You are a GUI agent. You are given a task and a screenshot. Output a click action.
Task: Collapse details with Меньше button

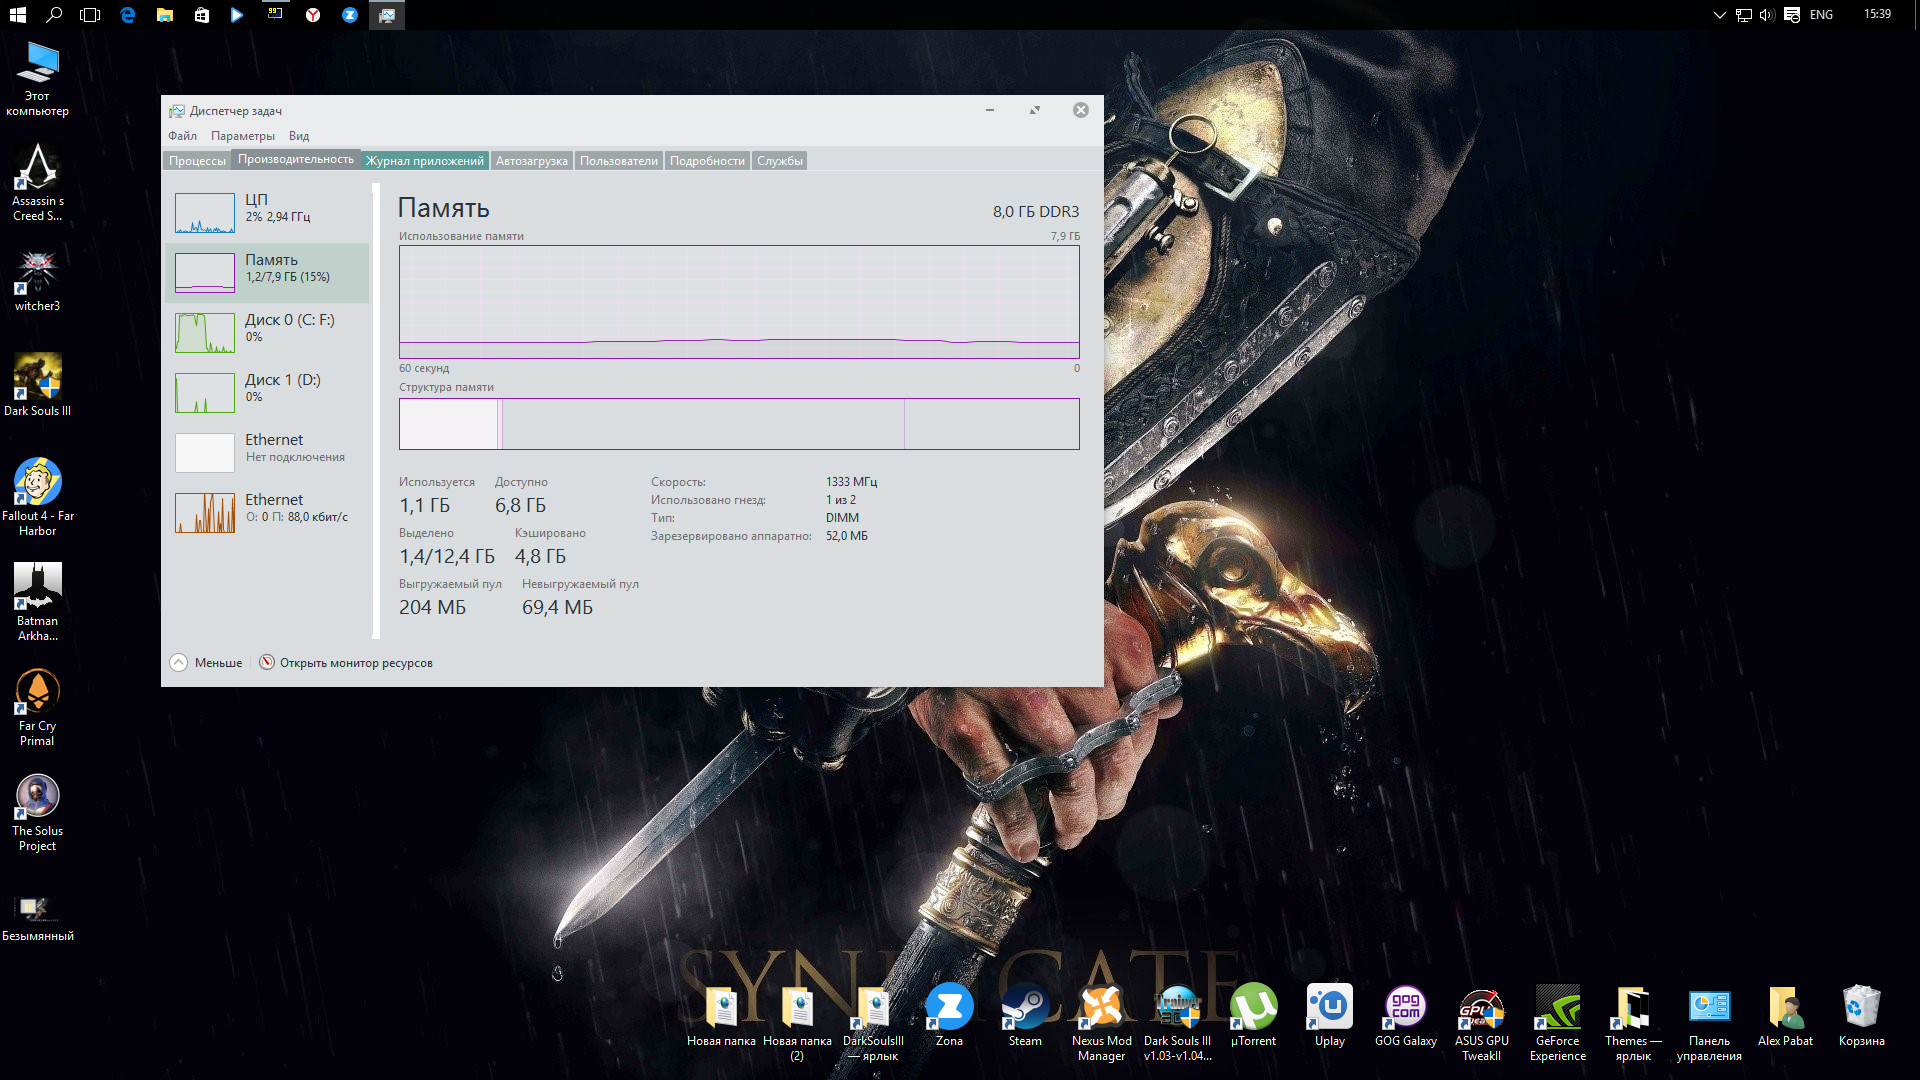coord(207,663)
